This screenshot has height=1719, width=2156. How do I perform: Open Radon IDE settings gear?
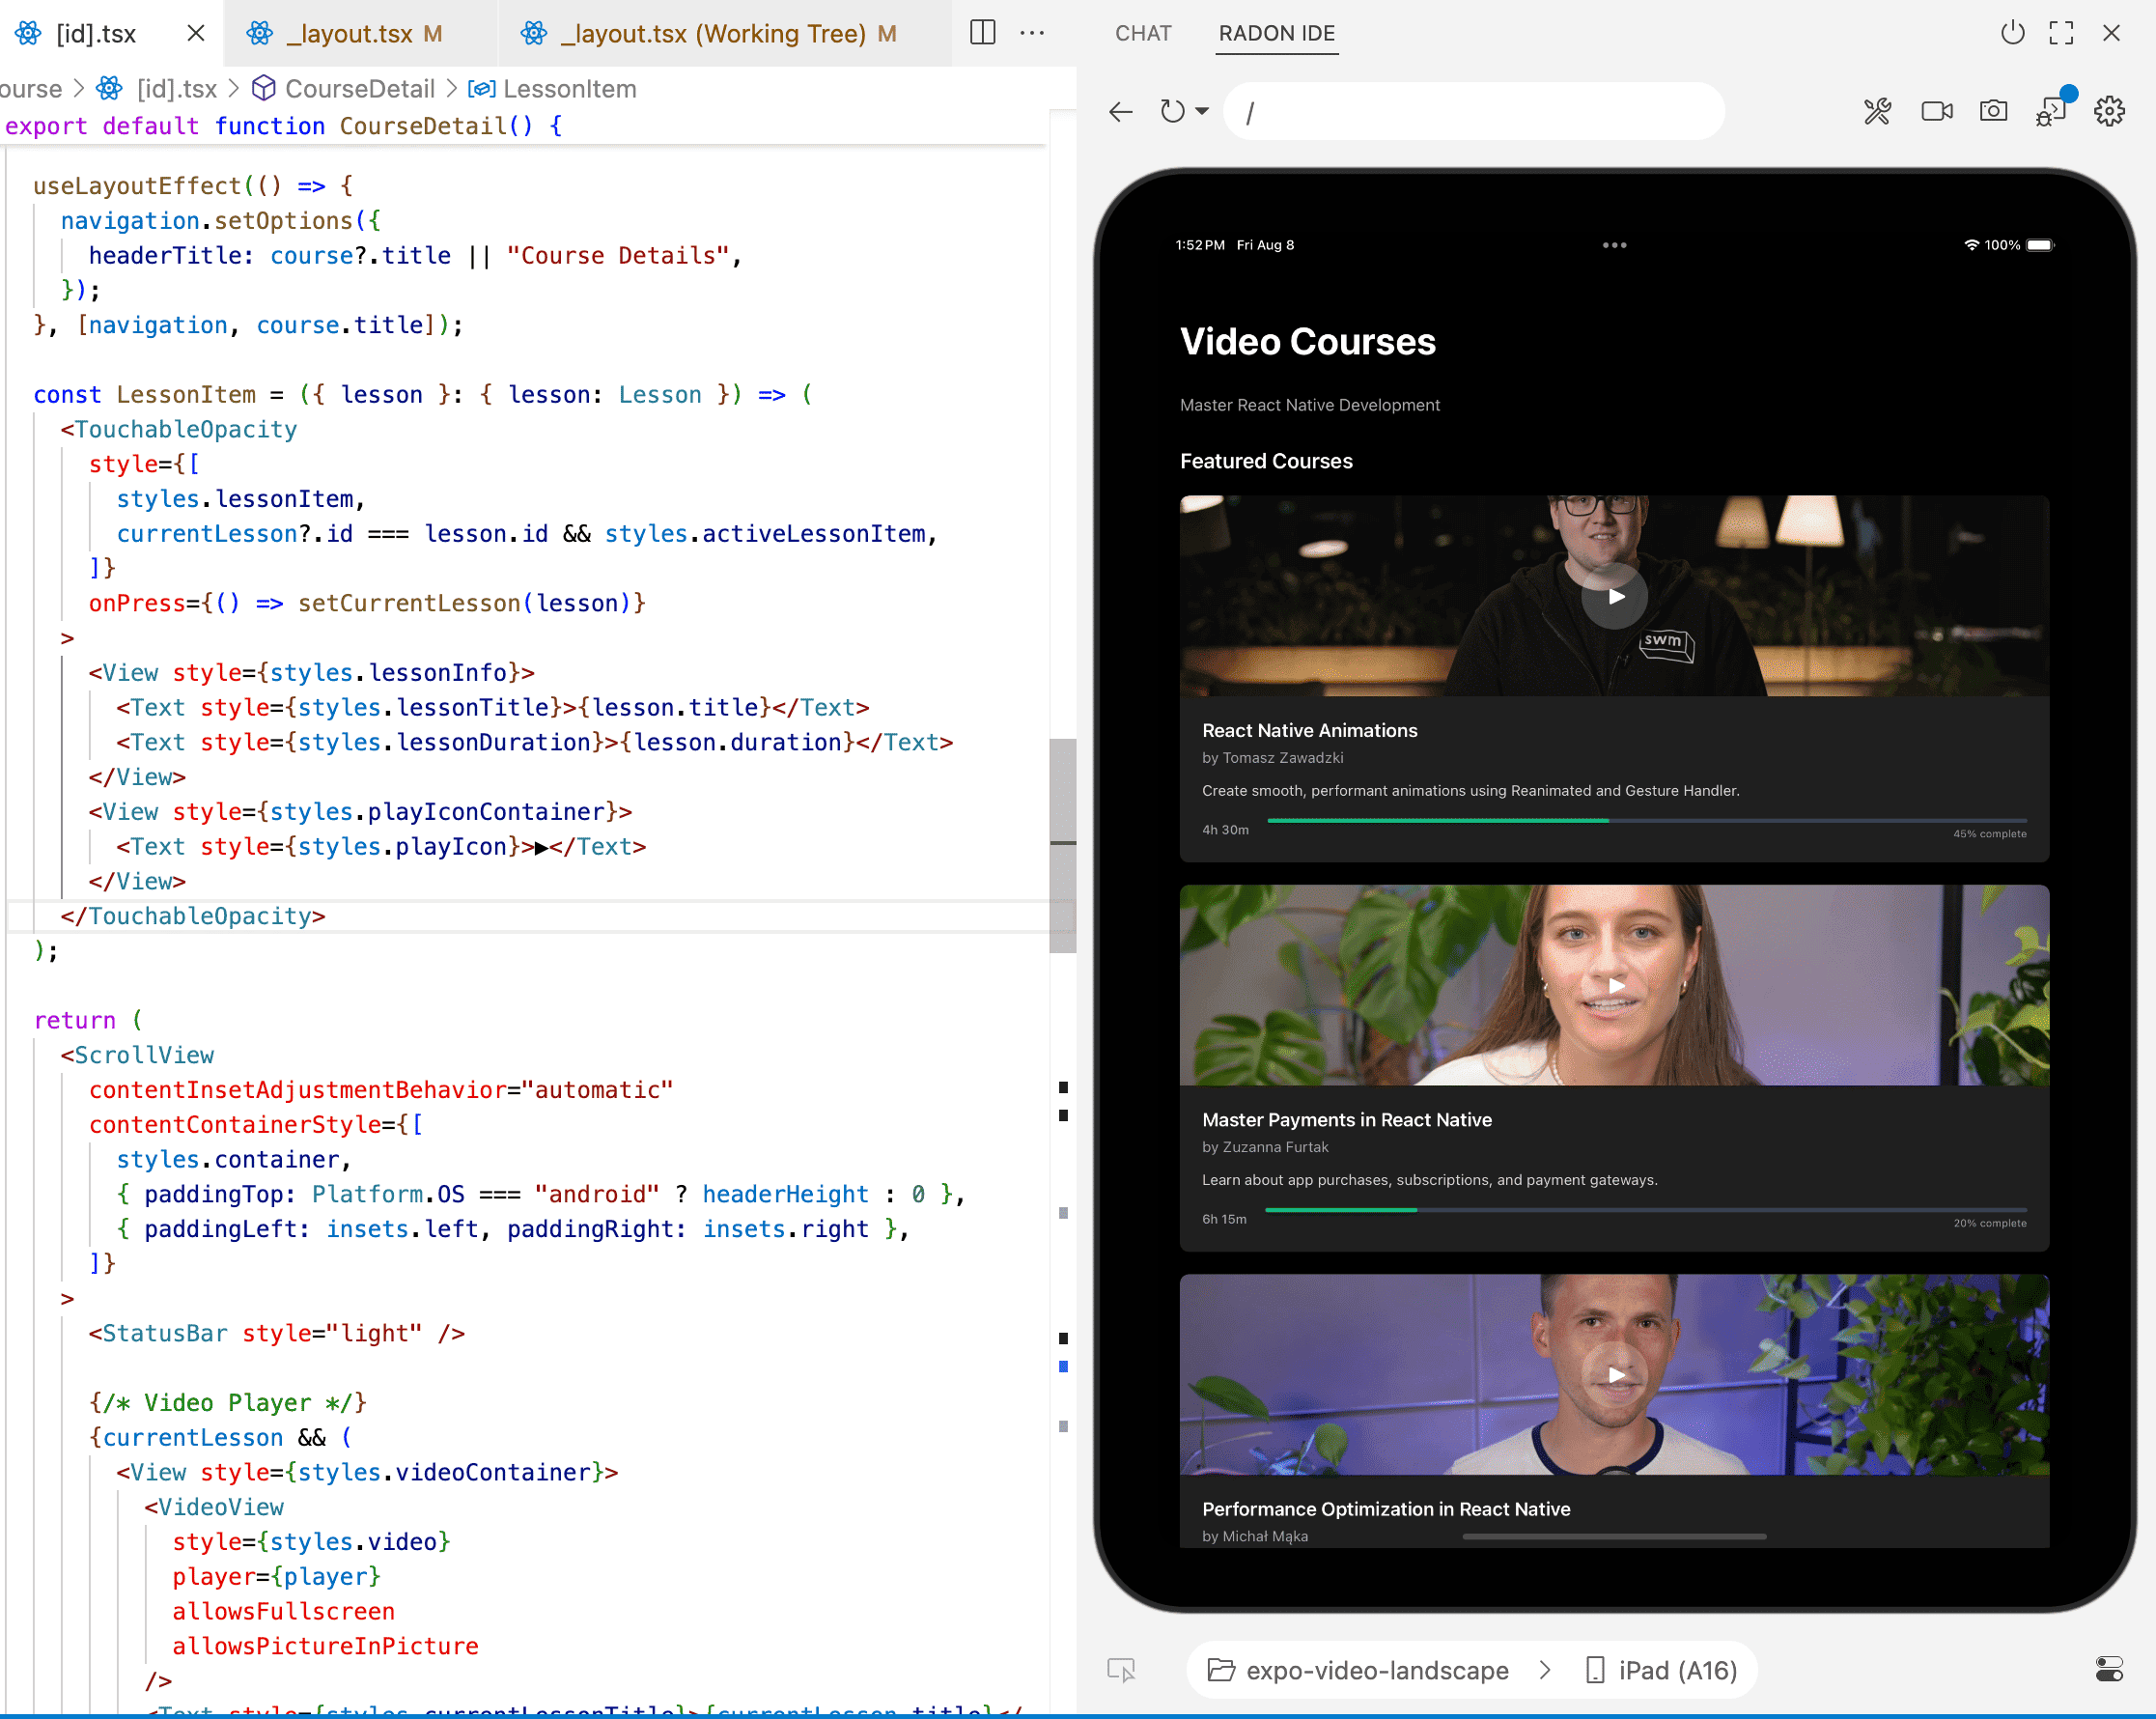(2109, 112)
